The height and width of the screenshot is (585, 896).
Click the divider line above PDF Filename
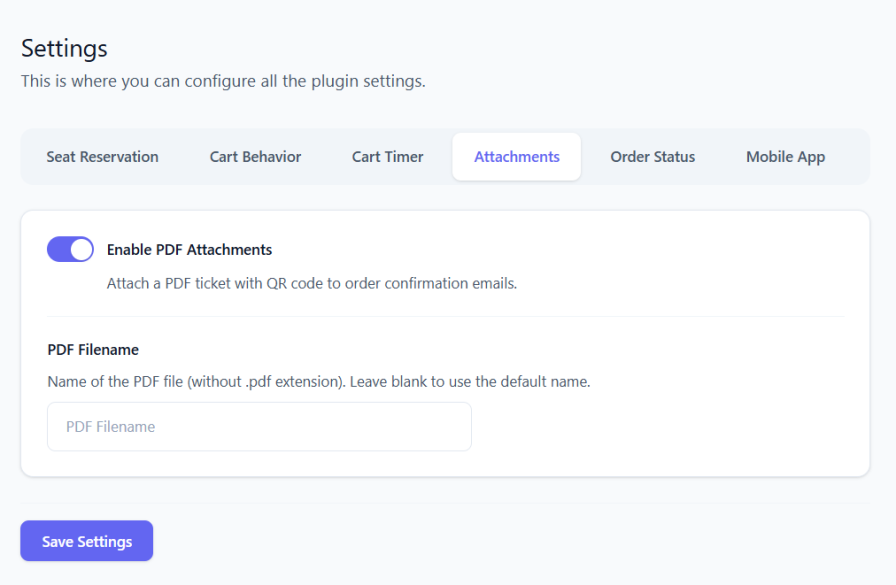(x=445, y=317)
